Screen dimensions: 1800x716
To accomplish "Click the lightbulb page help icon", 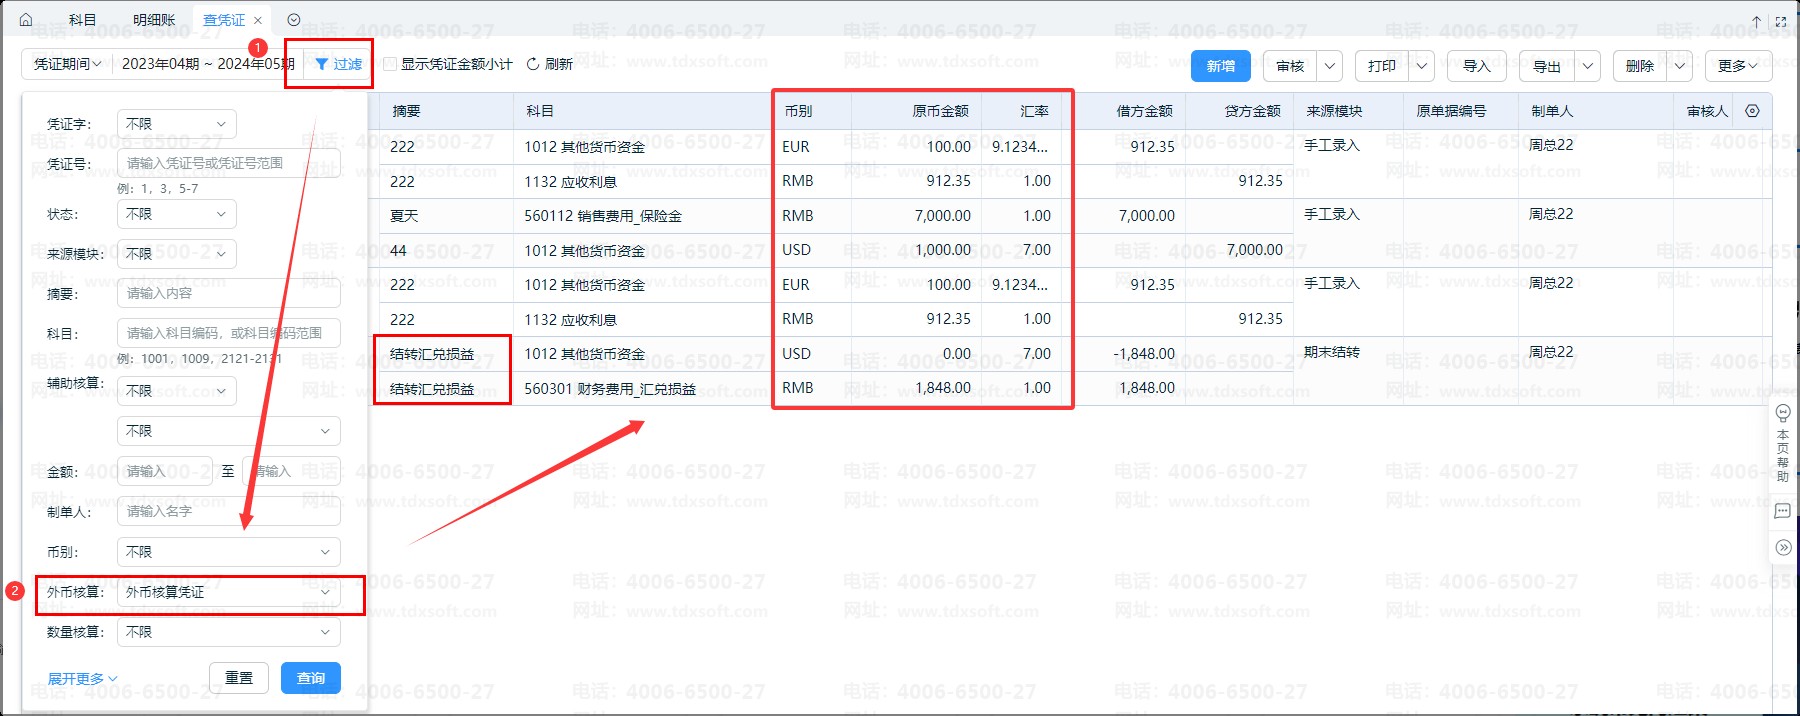I will (1782, 413).
